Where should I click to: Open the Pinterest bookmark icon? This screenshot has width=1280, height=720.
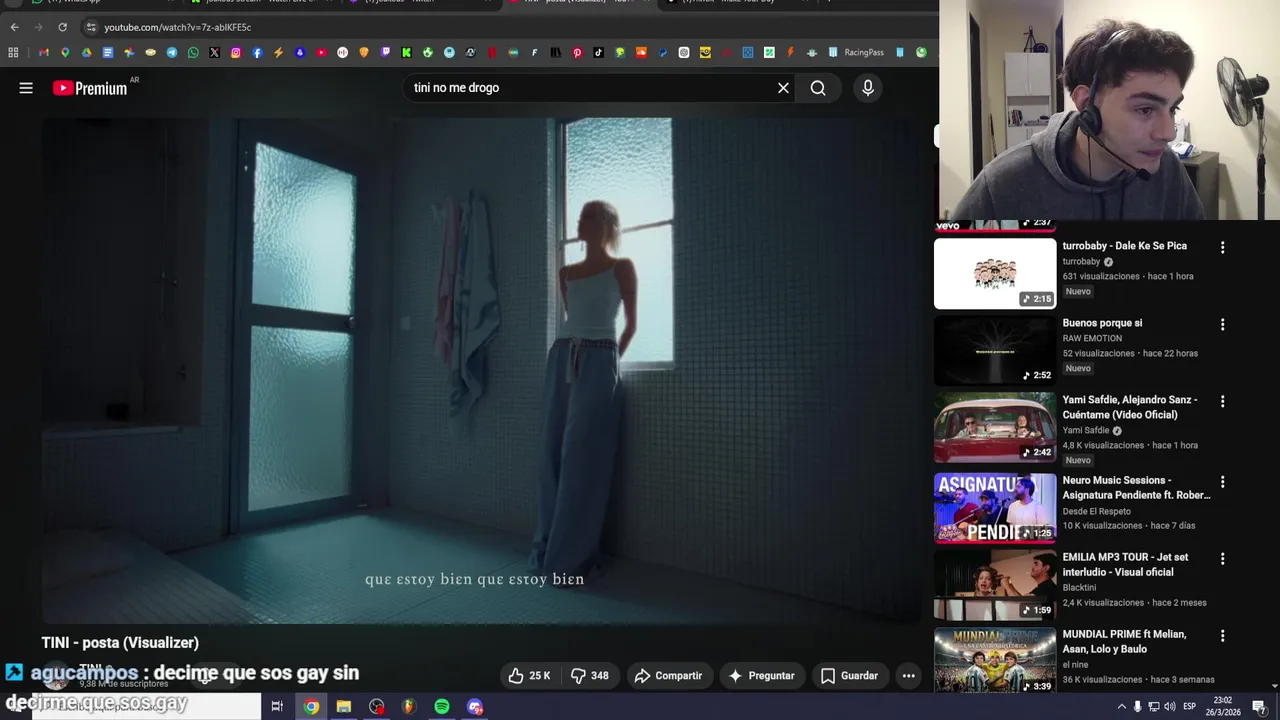(577, 52)
